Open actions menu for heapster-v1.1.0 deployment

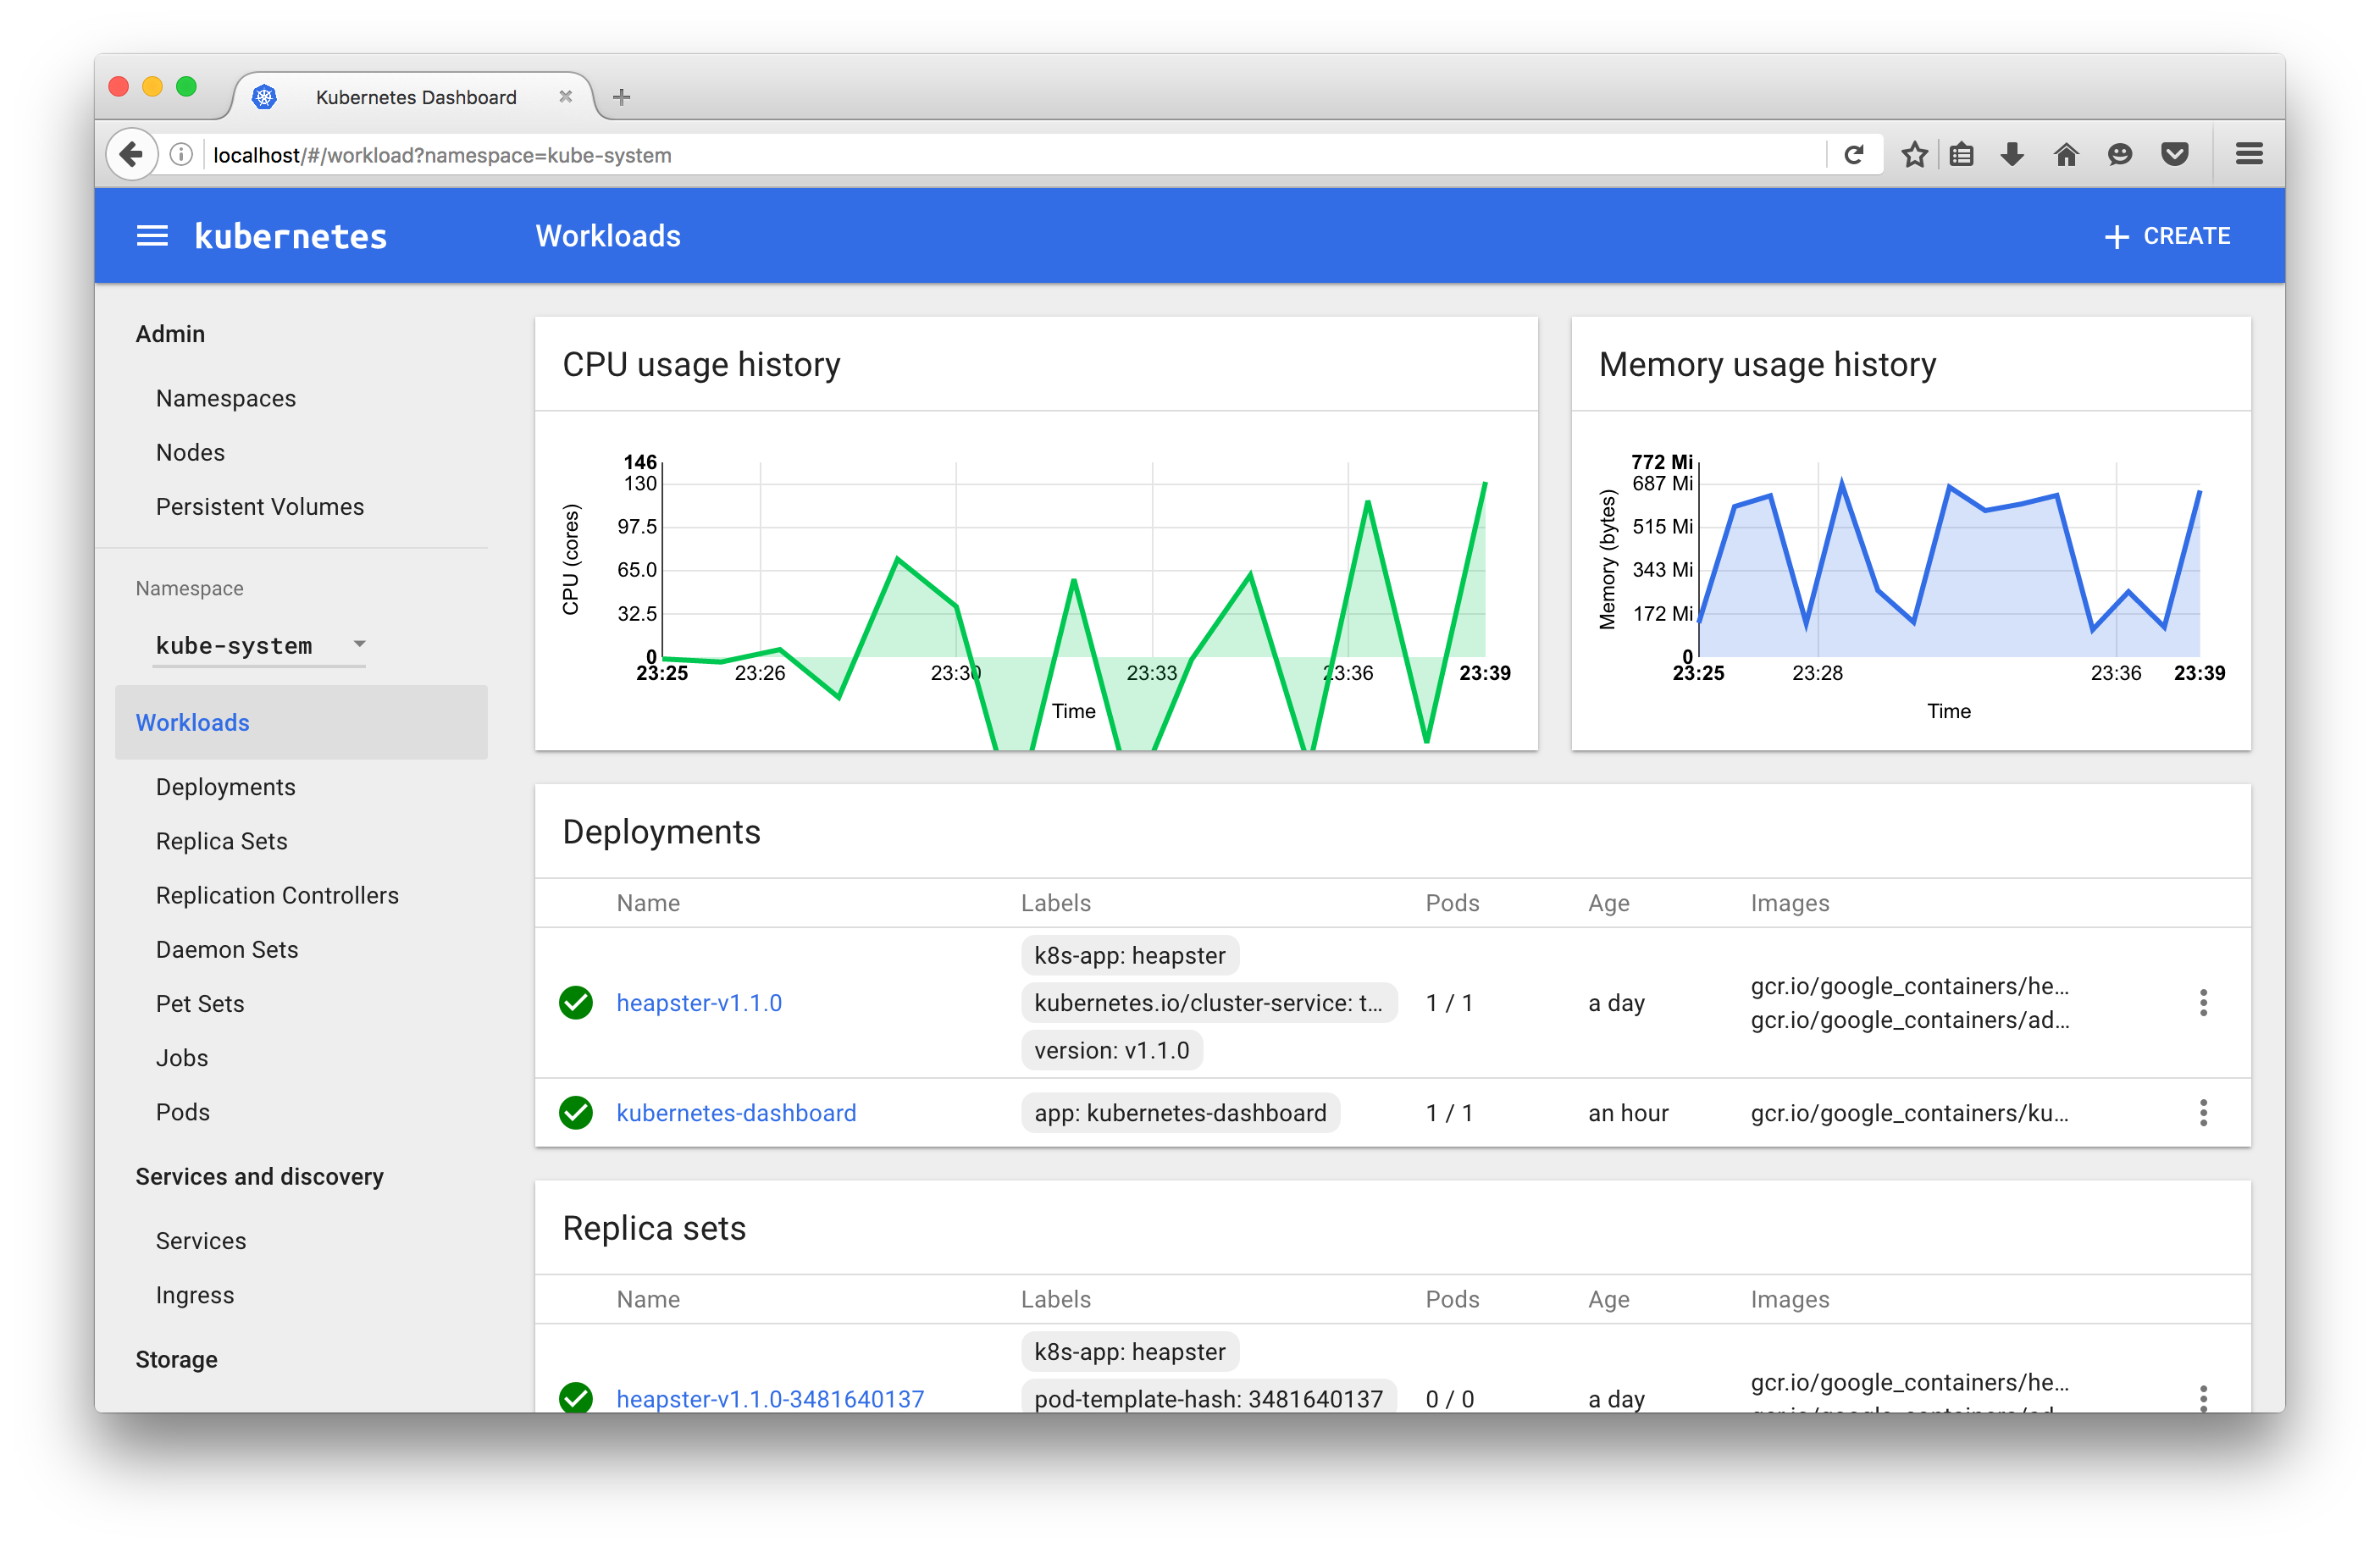click(2203, 1002)
